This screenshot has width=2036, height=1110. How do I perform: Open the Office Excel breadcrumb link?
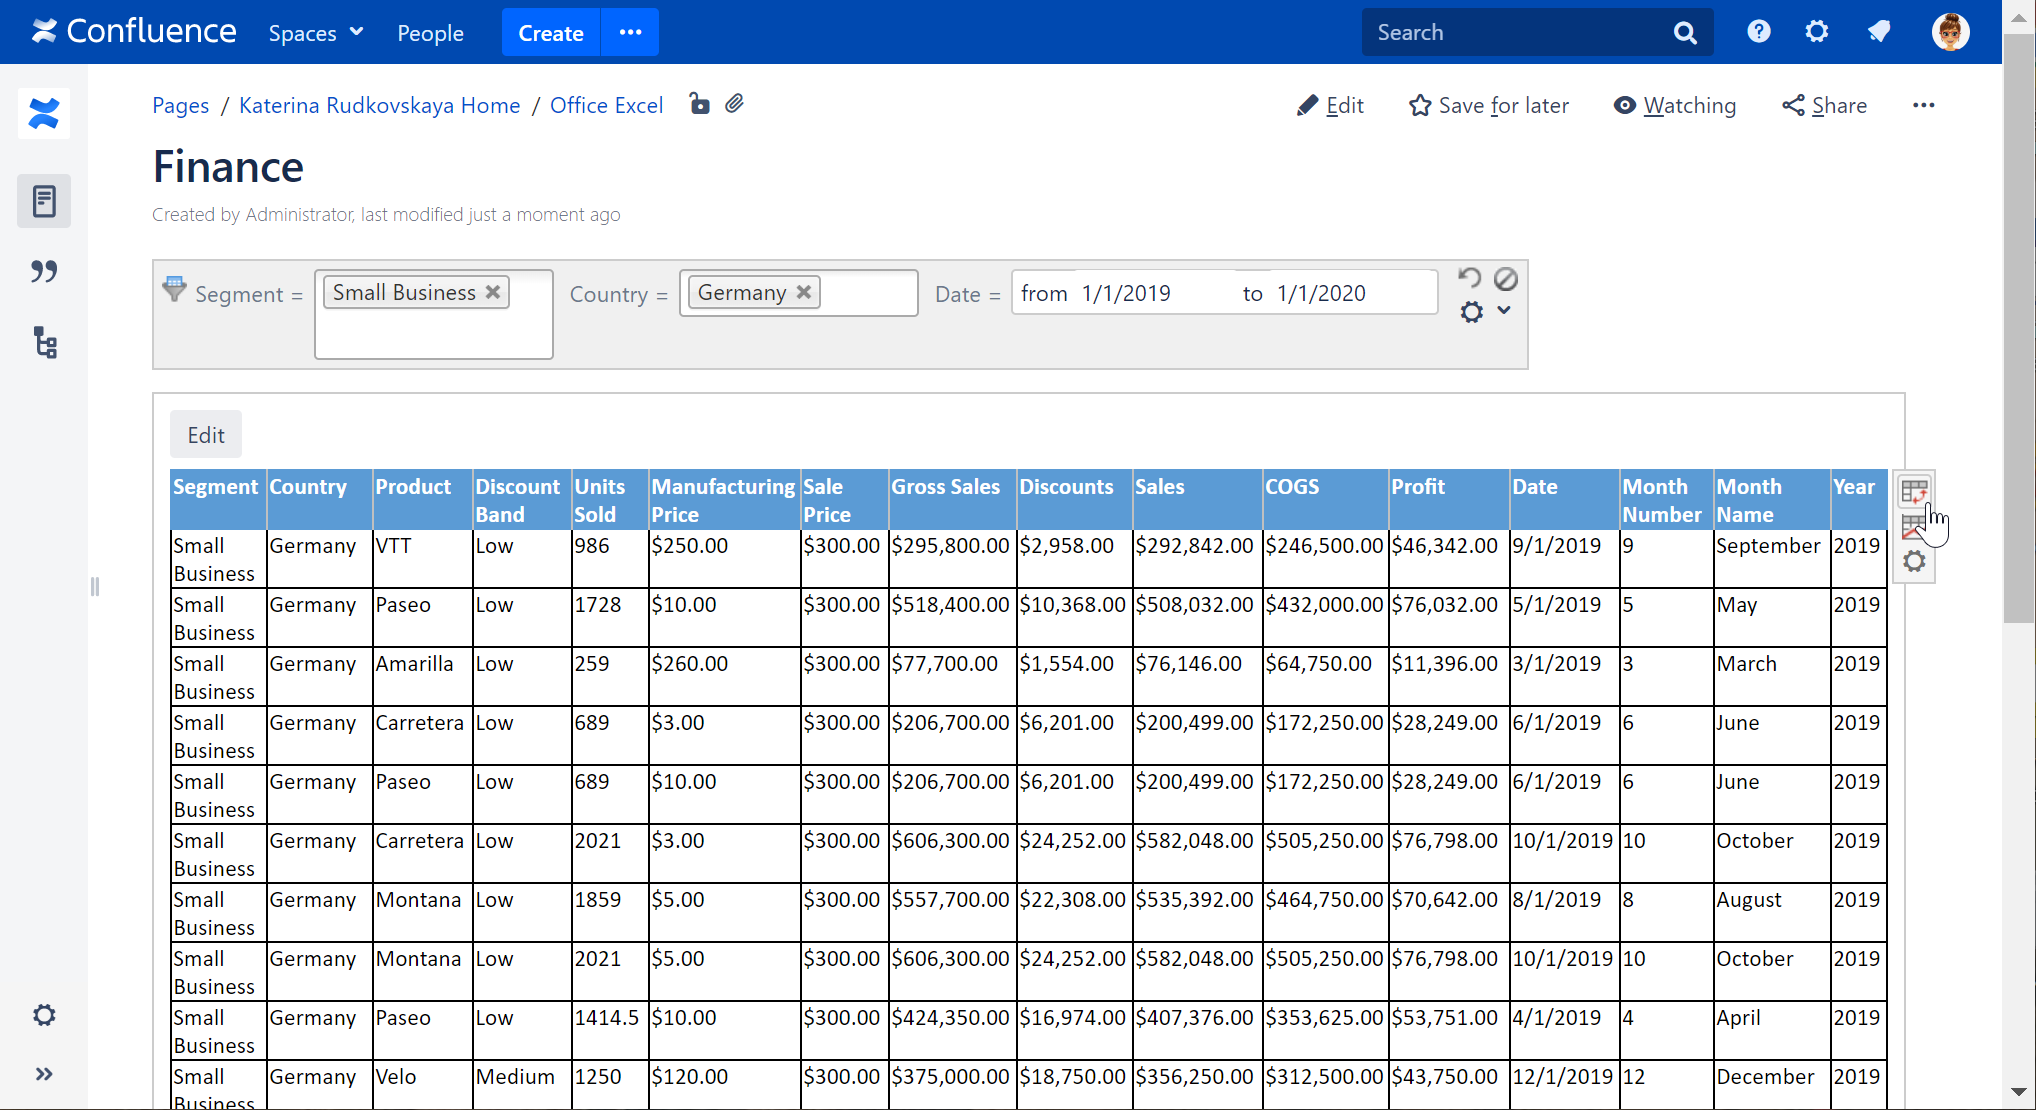point(606,106)
